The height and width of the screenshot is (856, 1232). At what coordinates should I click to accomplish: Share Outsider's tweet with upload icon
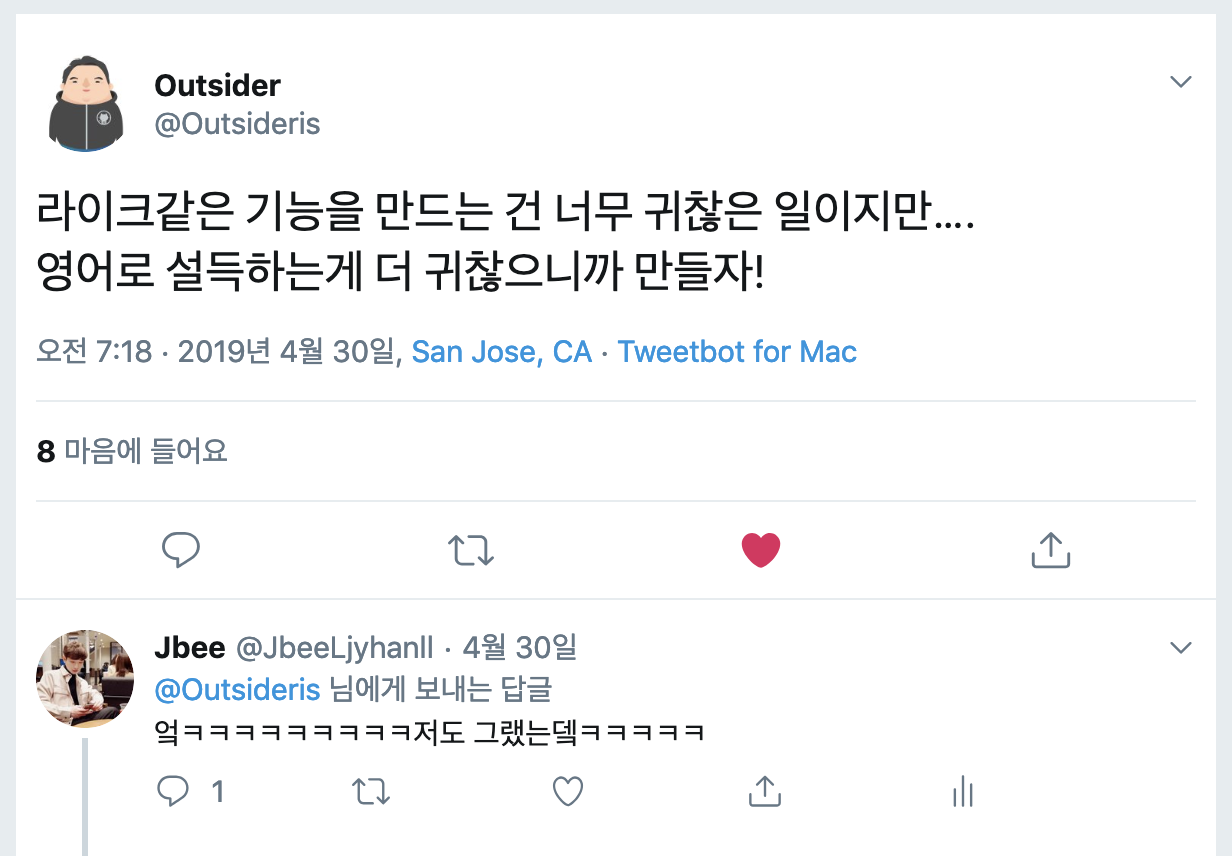[1050, 550]
